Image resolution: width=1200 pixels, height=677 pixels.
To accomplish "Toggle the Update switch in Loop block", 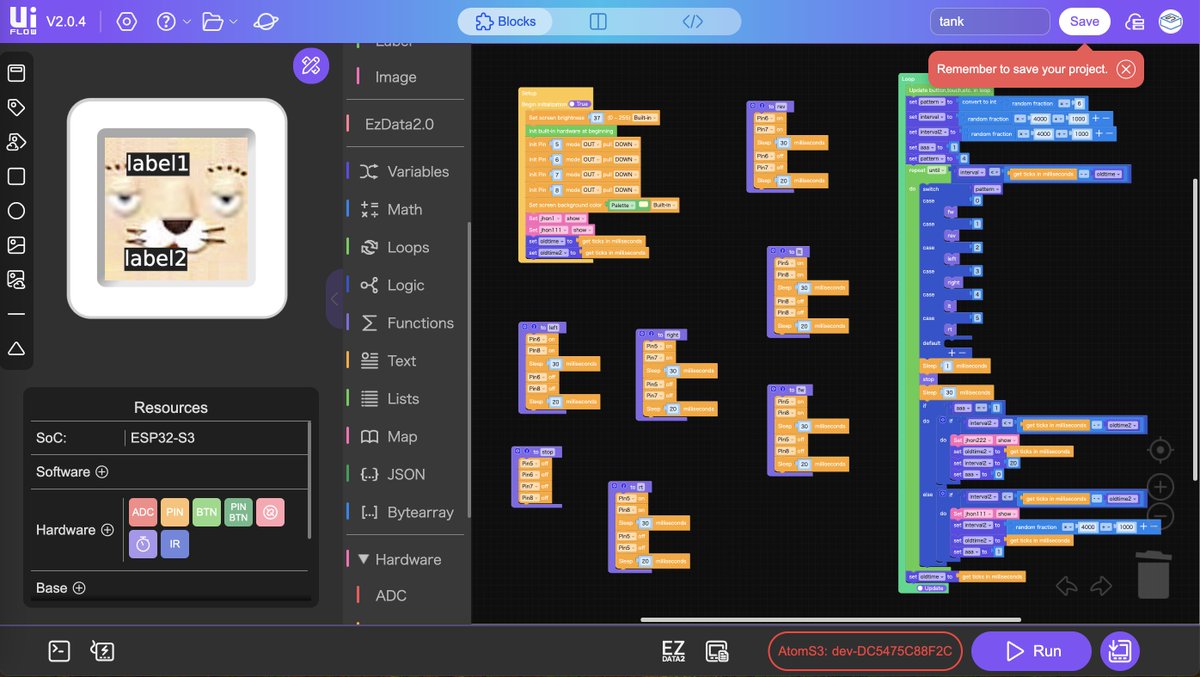I will [x=931, y=588].
